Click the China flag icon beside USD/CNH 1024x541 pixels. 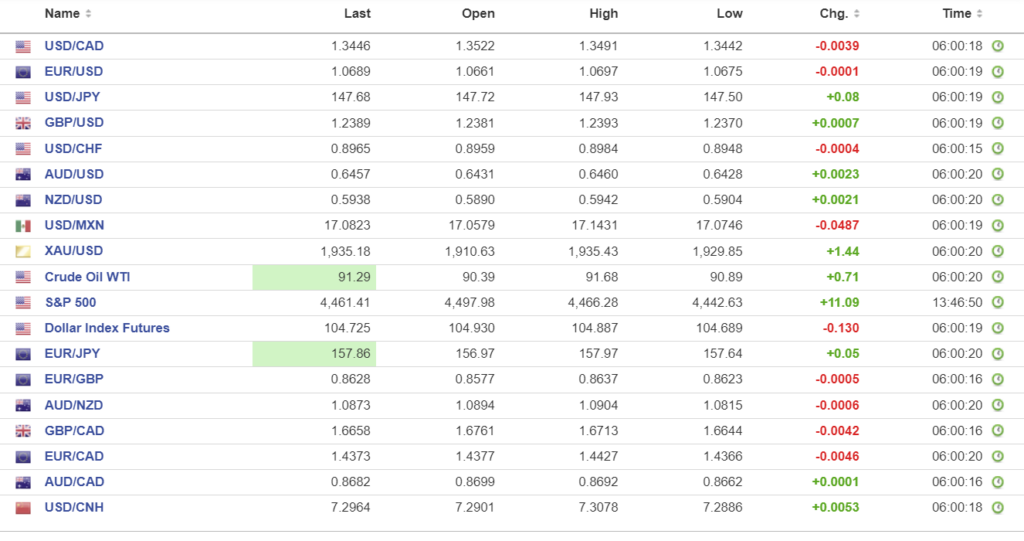click(x=23, y=508)
